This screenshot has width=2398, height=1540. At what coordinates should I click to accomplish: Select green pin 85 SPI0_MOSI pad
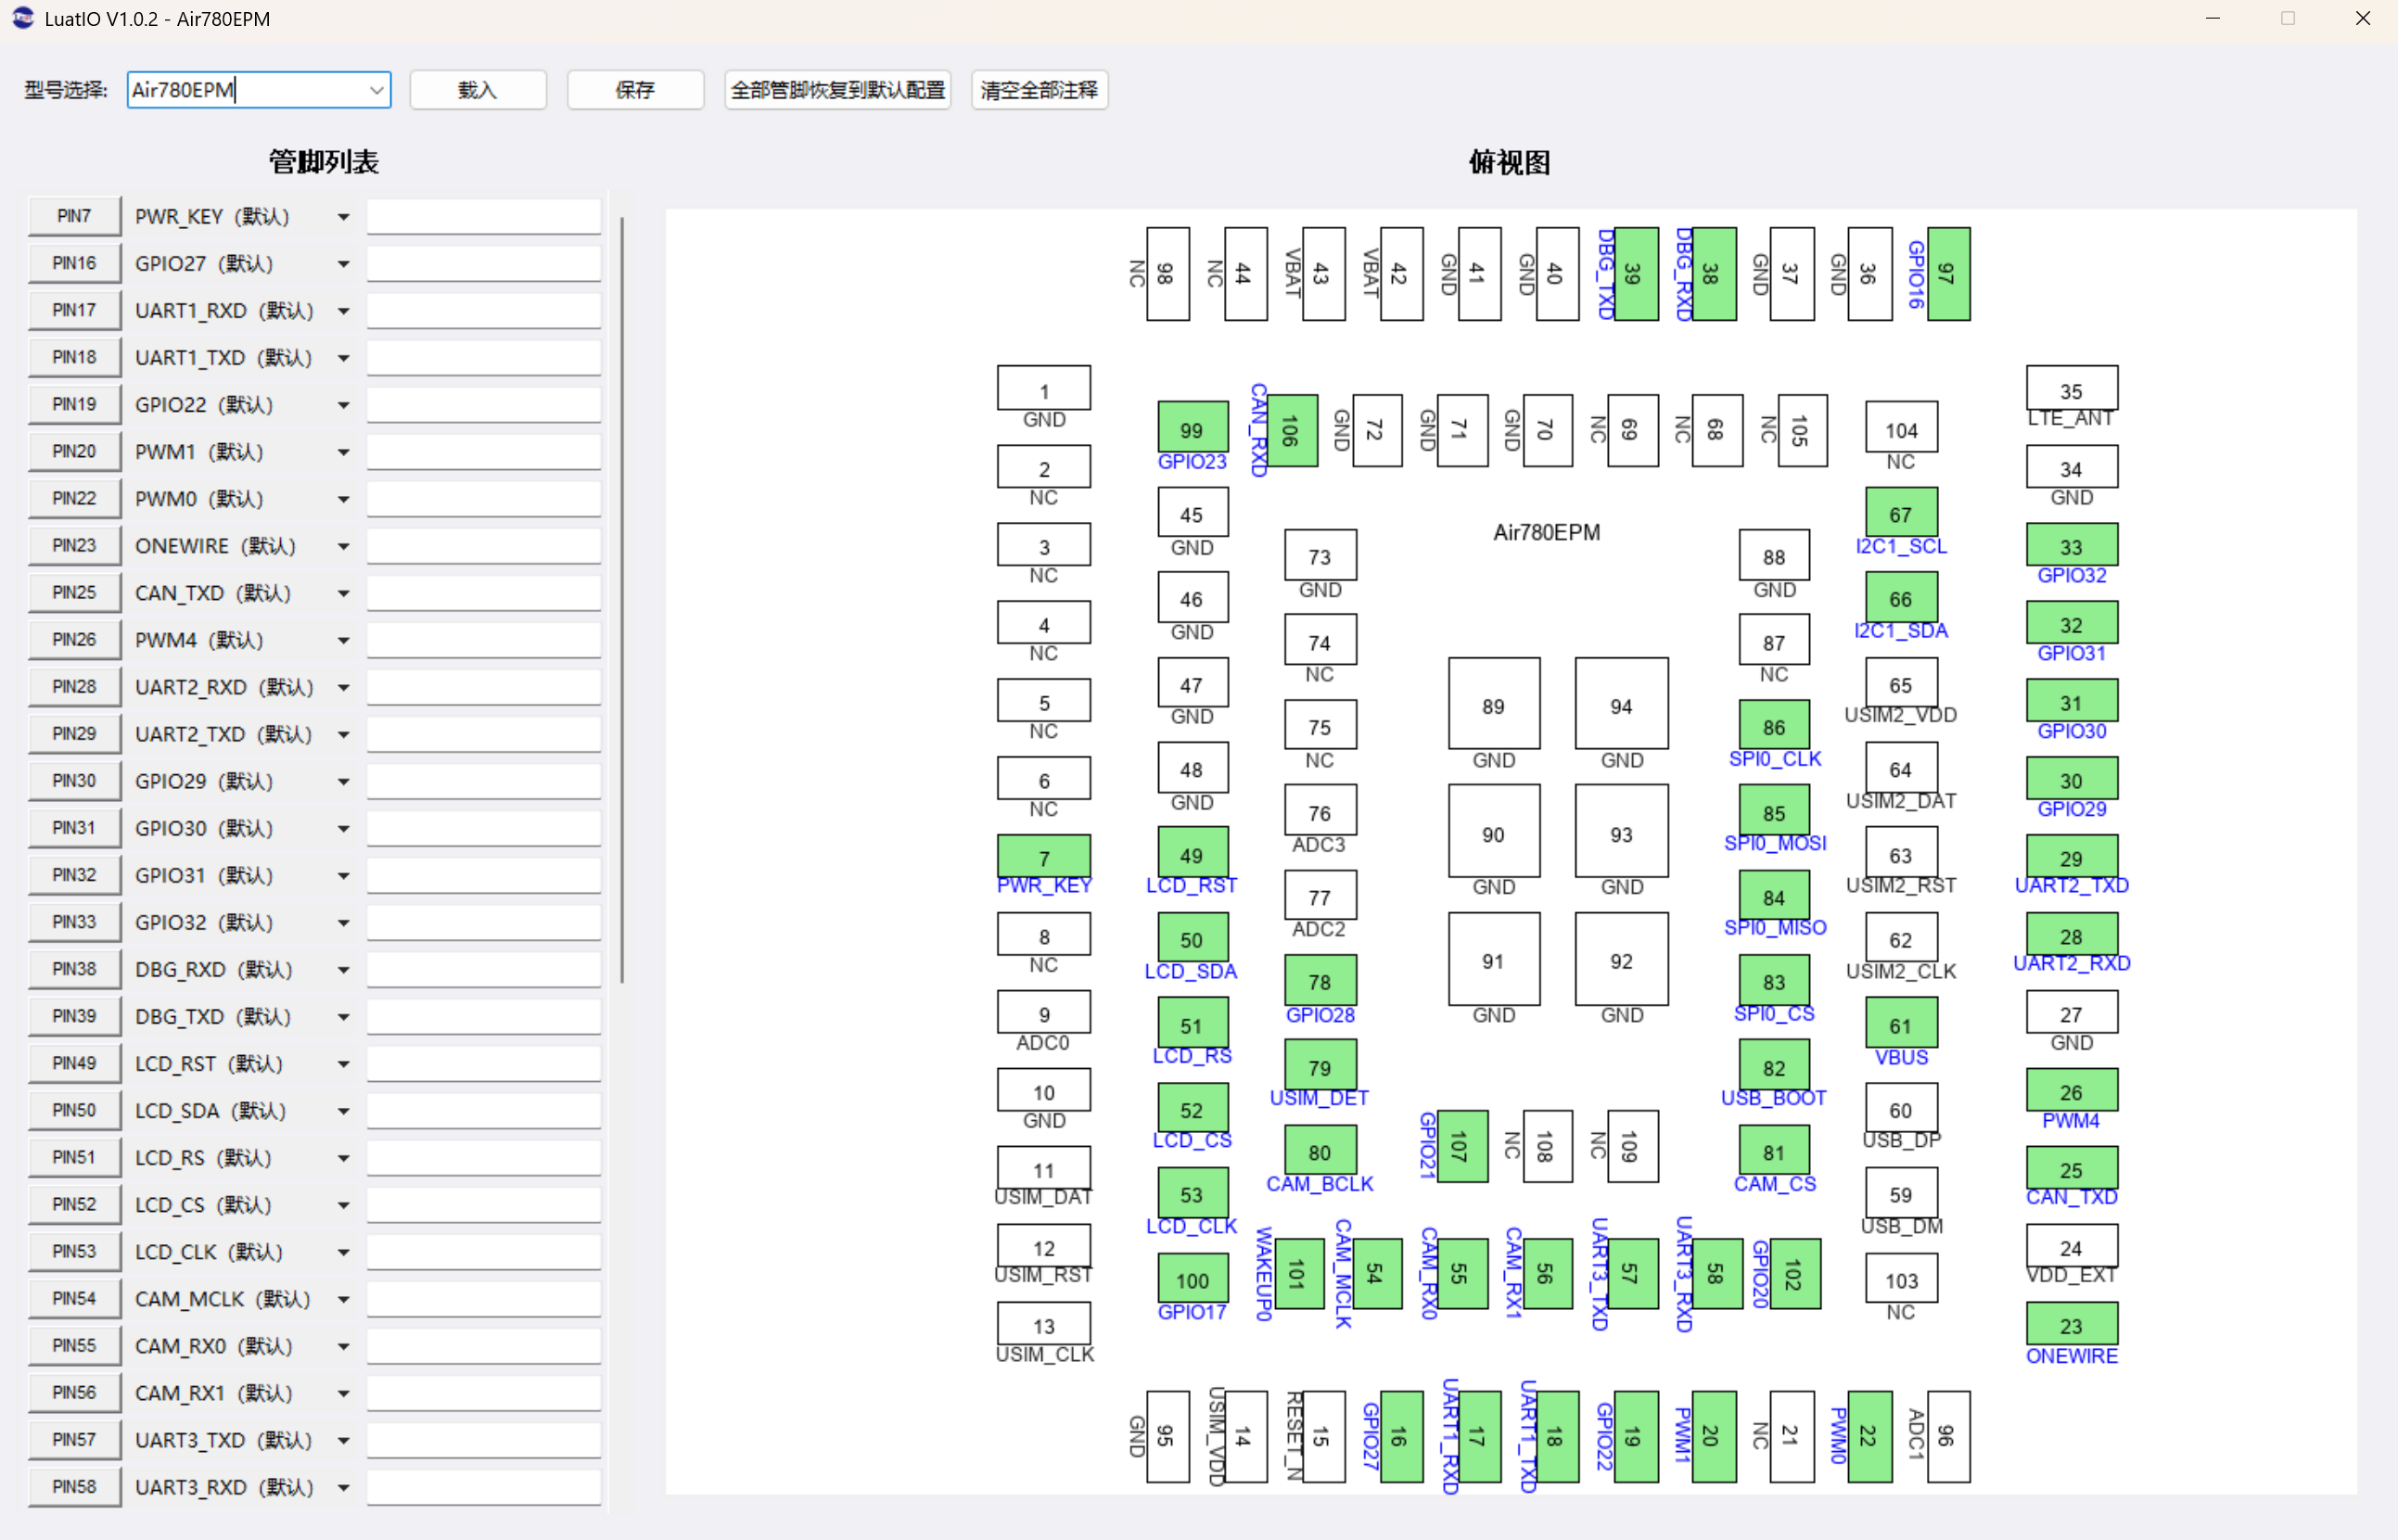click(x=1774, y=812)
